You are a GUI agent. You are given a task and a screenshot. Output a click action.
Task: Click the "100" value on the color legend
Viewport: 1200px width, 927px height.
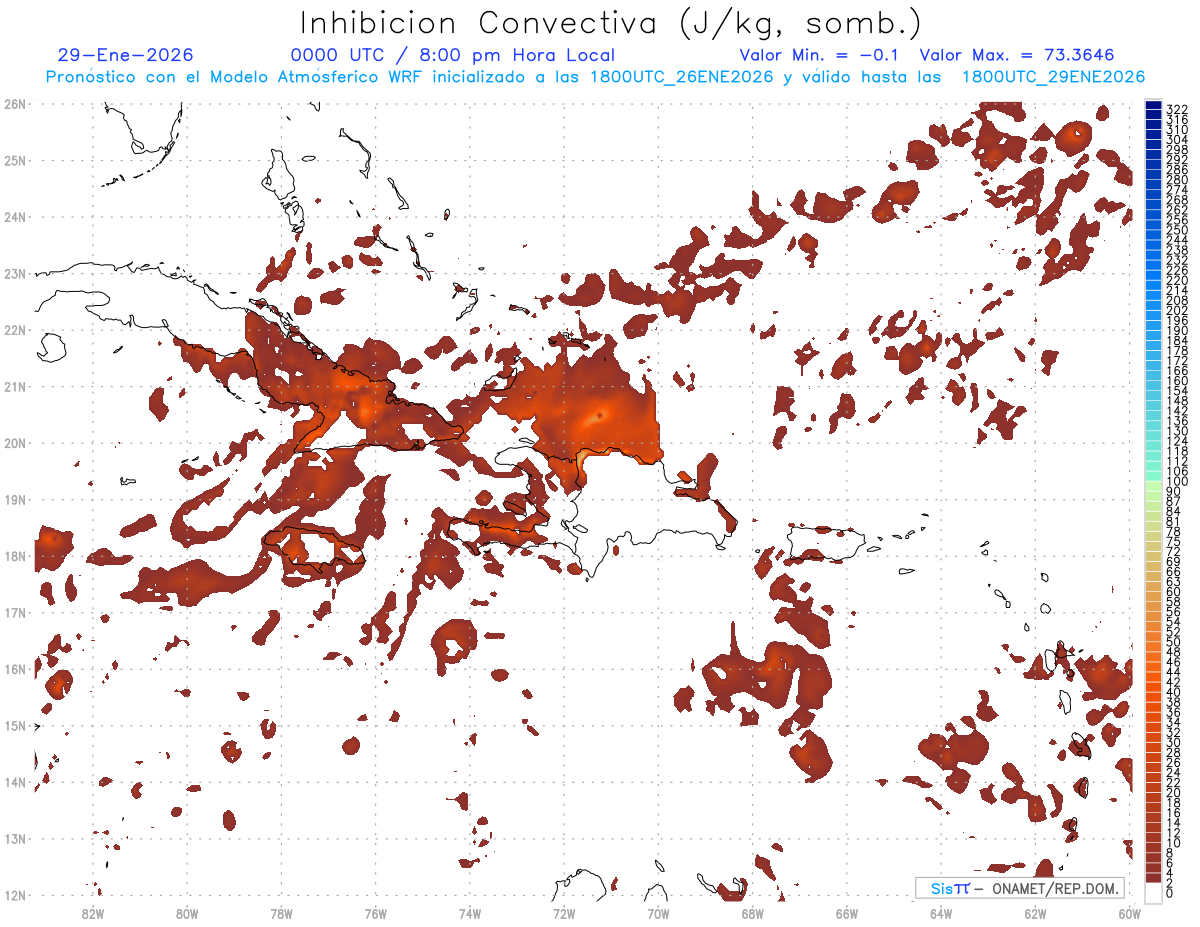(1176, 482)
